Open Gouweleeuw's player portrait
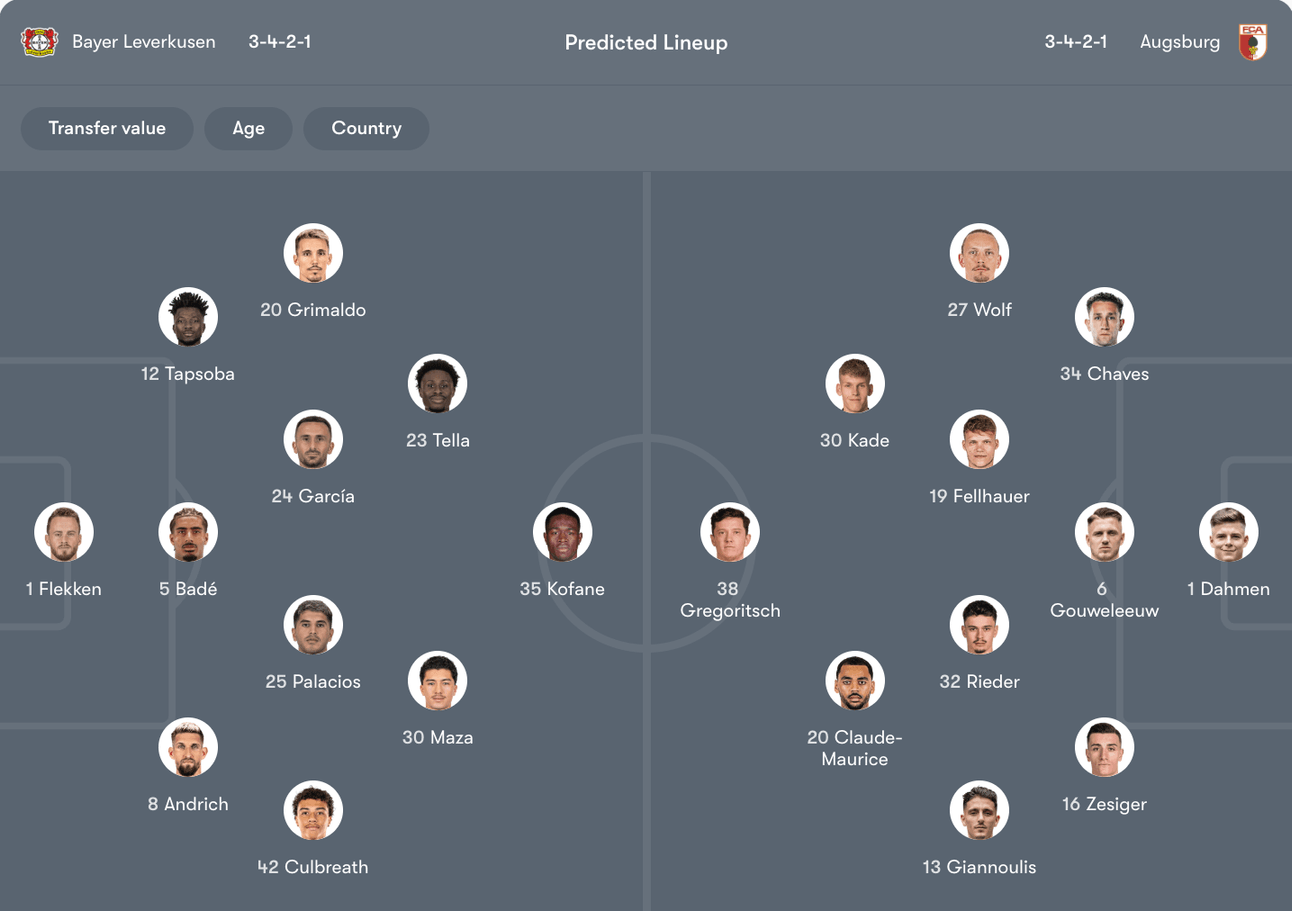1292x911 pixels. click(1104, 532)
